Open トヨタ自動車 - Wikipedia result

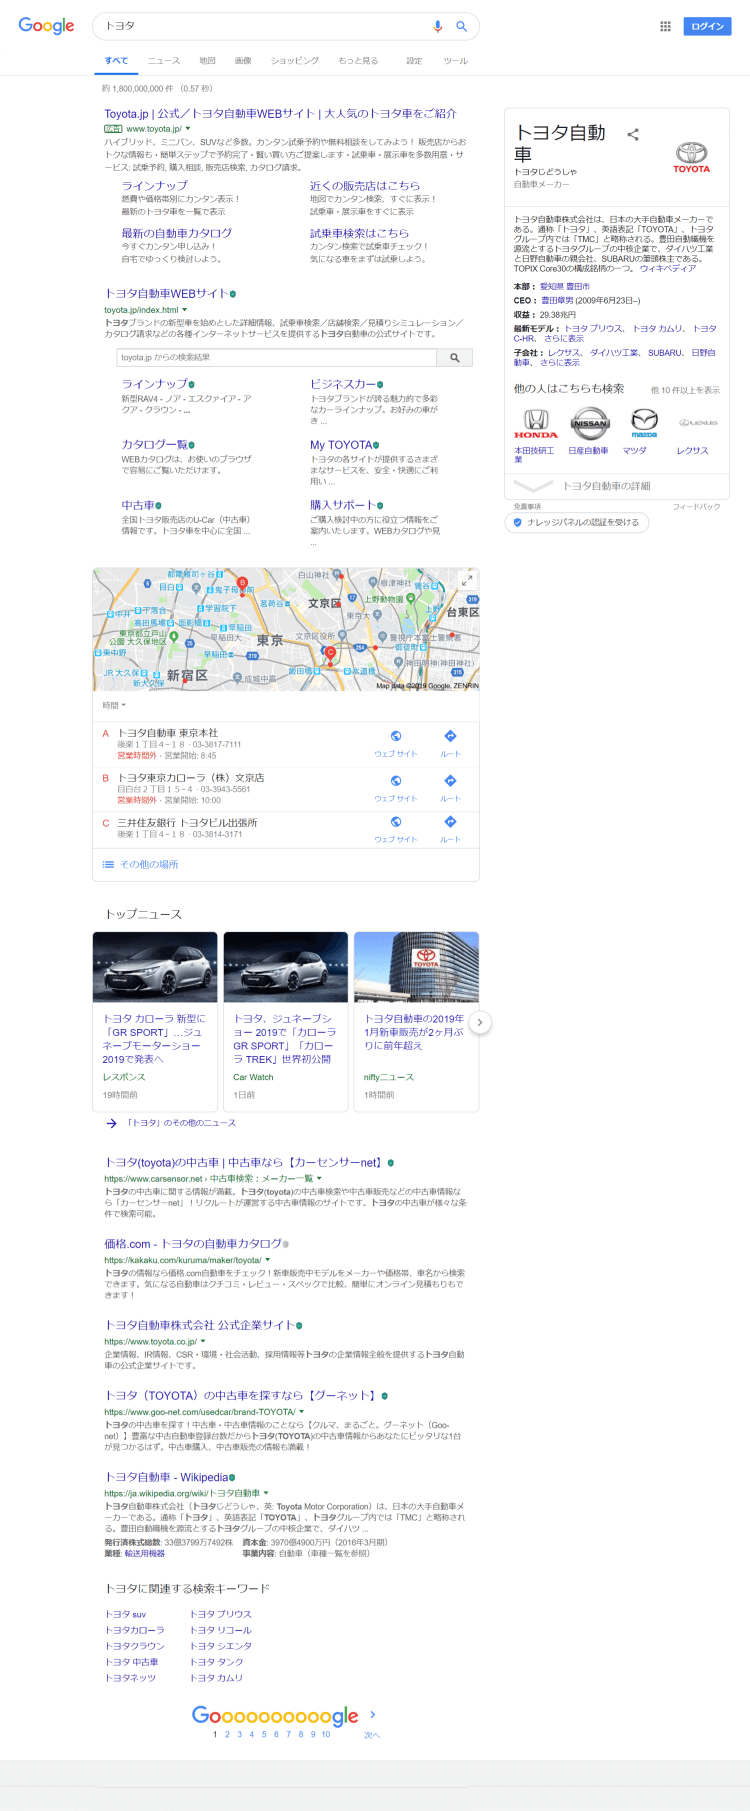point(166,1477)
